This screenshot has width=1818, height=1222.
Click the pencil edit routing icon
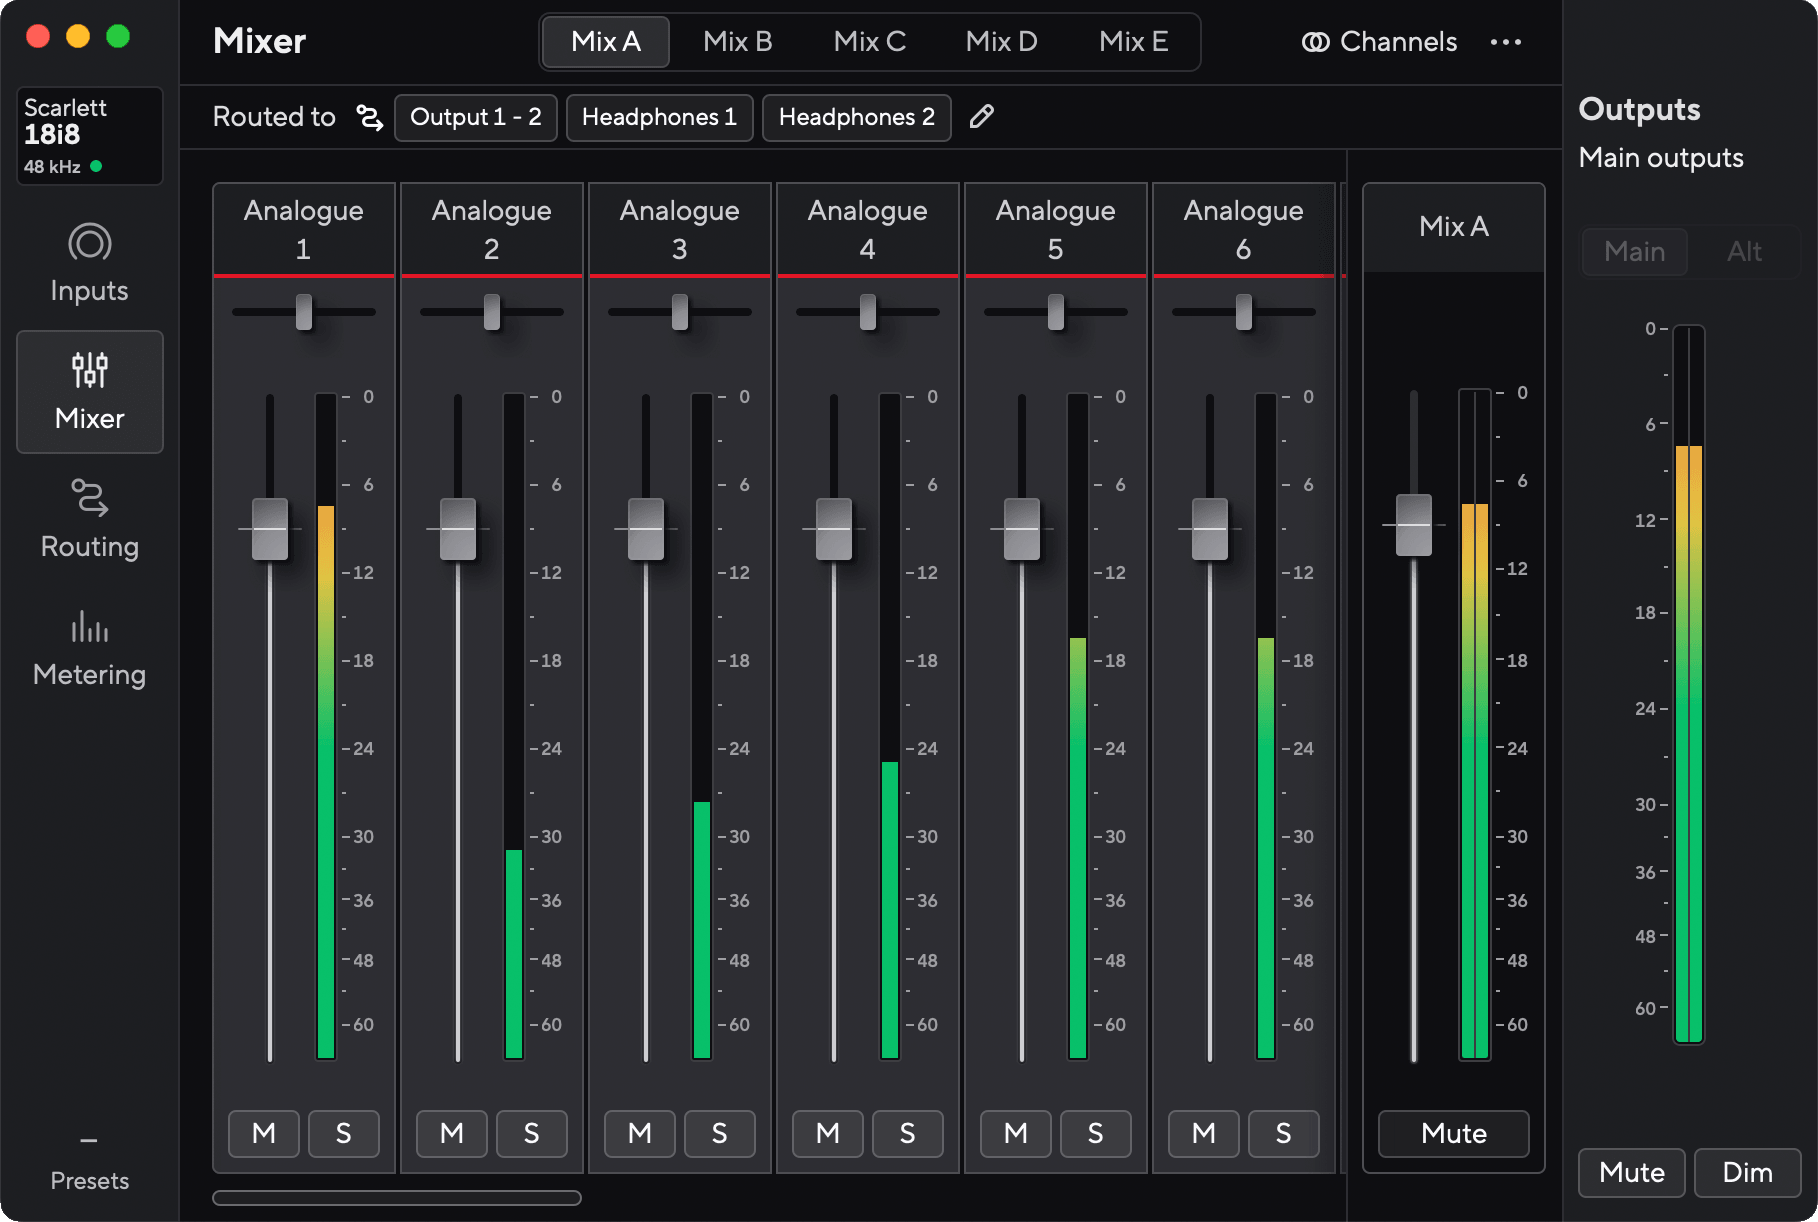(x=982, y=117)
